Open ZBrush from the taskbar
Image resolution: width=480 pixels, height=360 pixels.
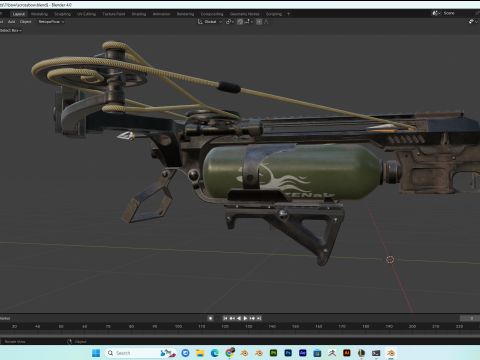(332, 353)
